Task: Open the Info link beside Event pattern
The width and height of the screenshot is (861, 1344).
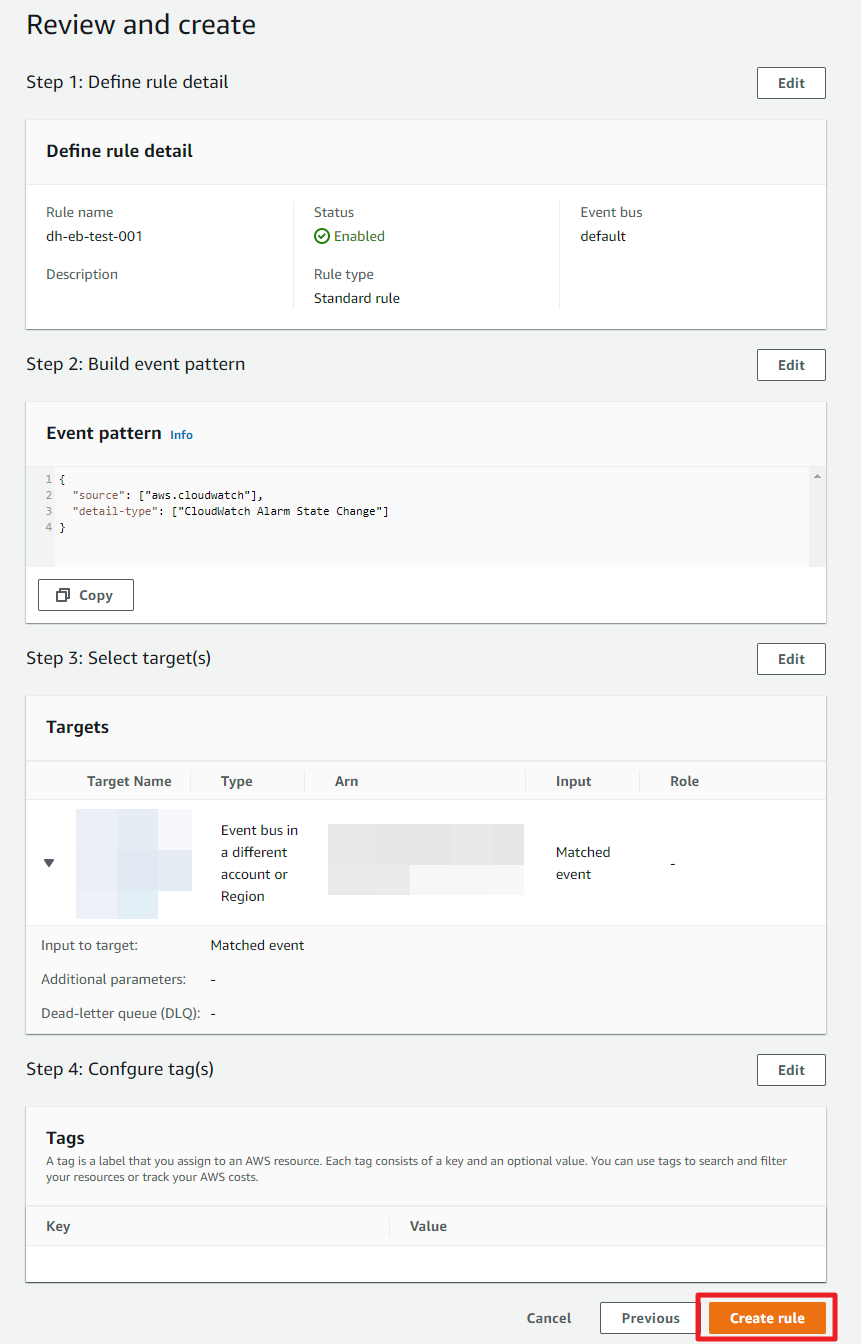Action: pyautogui.click(x=181, y=435)
